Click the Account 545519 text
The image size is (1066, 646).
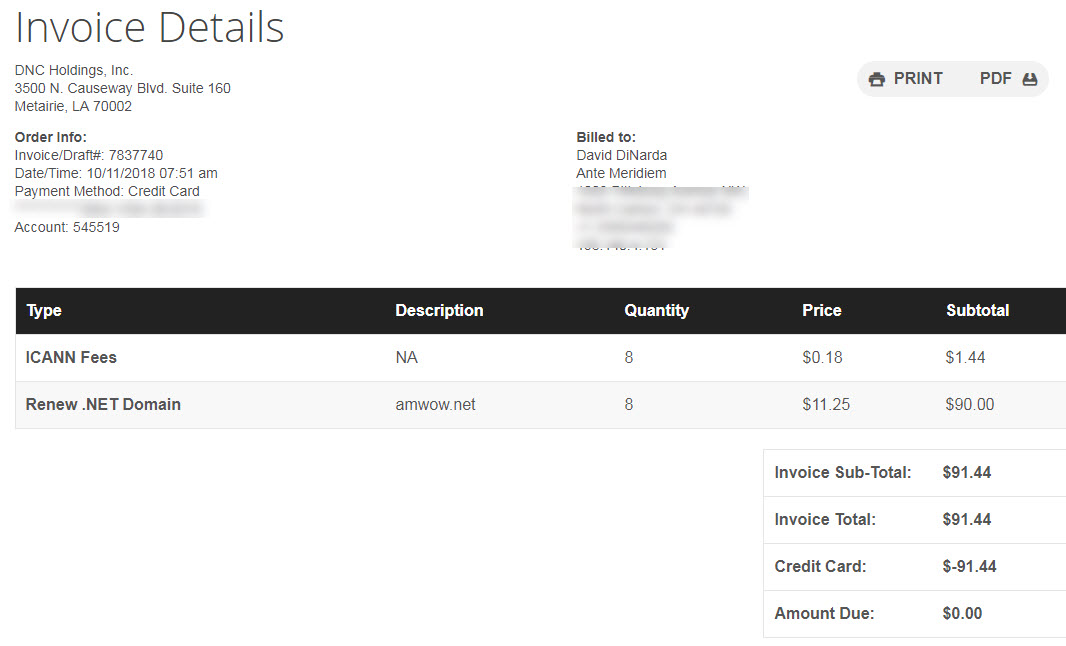(67, 227)
